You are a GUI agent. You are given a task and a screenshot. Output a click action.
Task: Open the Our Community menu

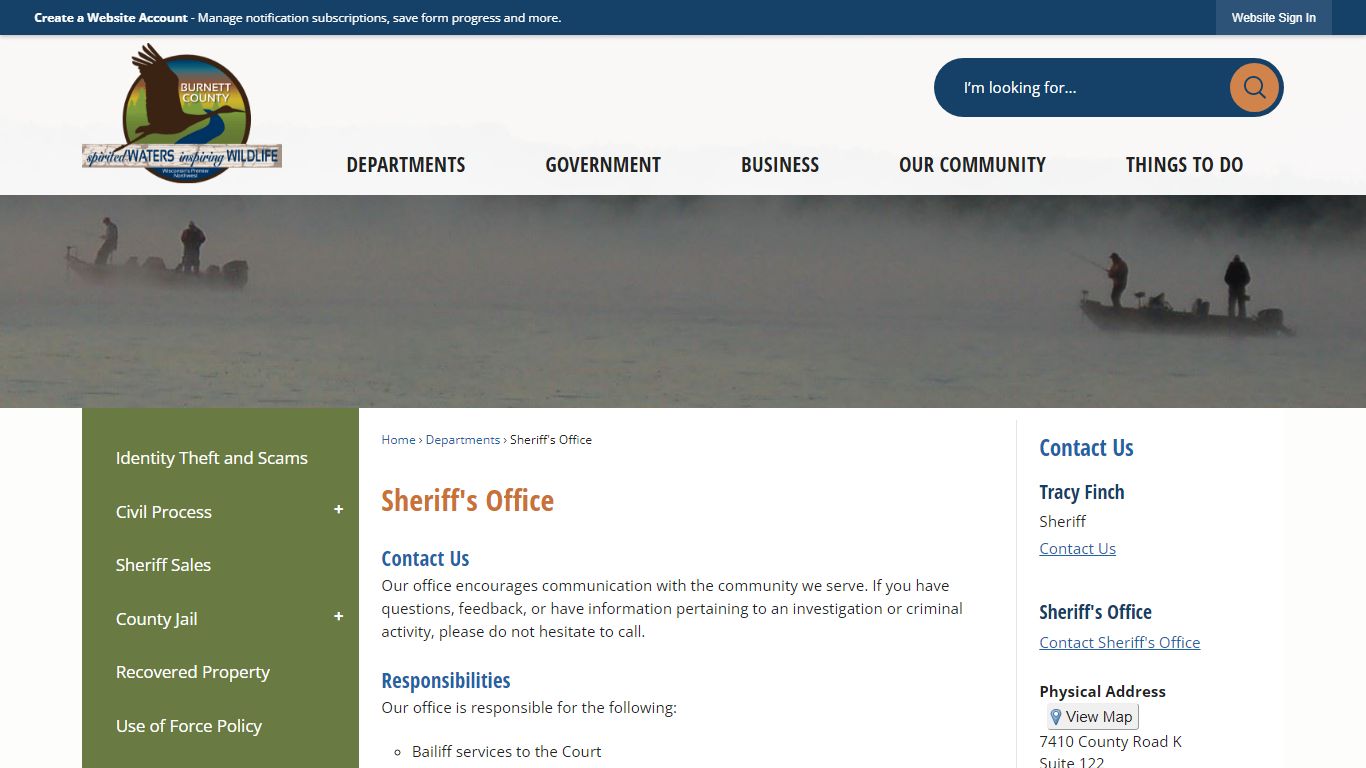972,165
